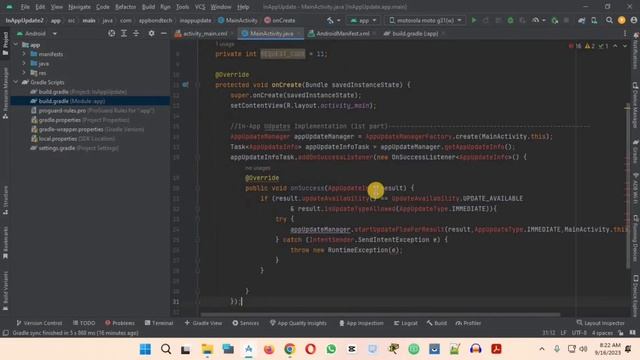Open the Version Control tool window

39,323
